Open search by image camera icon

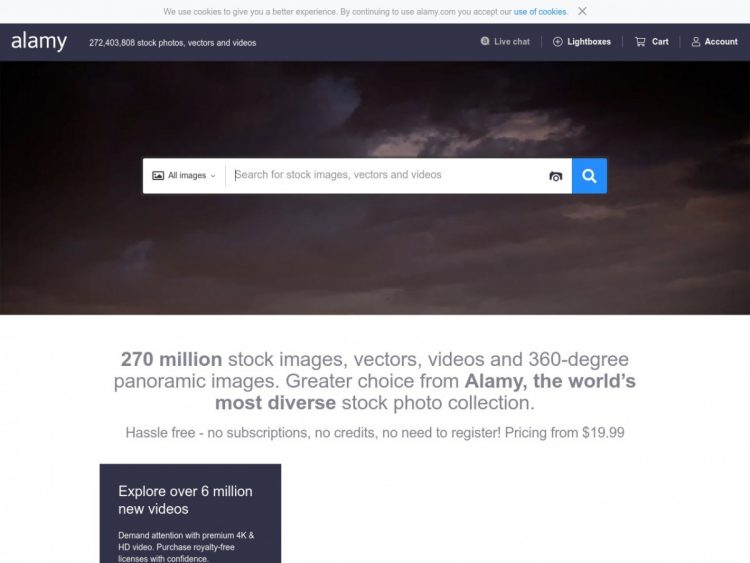[556, 176]
